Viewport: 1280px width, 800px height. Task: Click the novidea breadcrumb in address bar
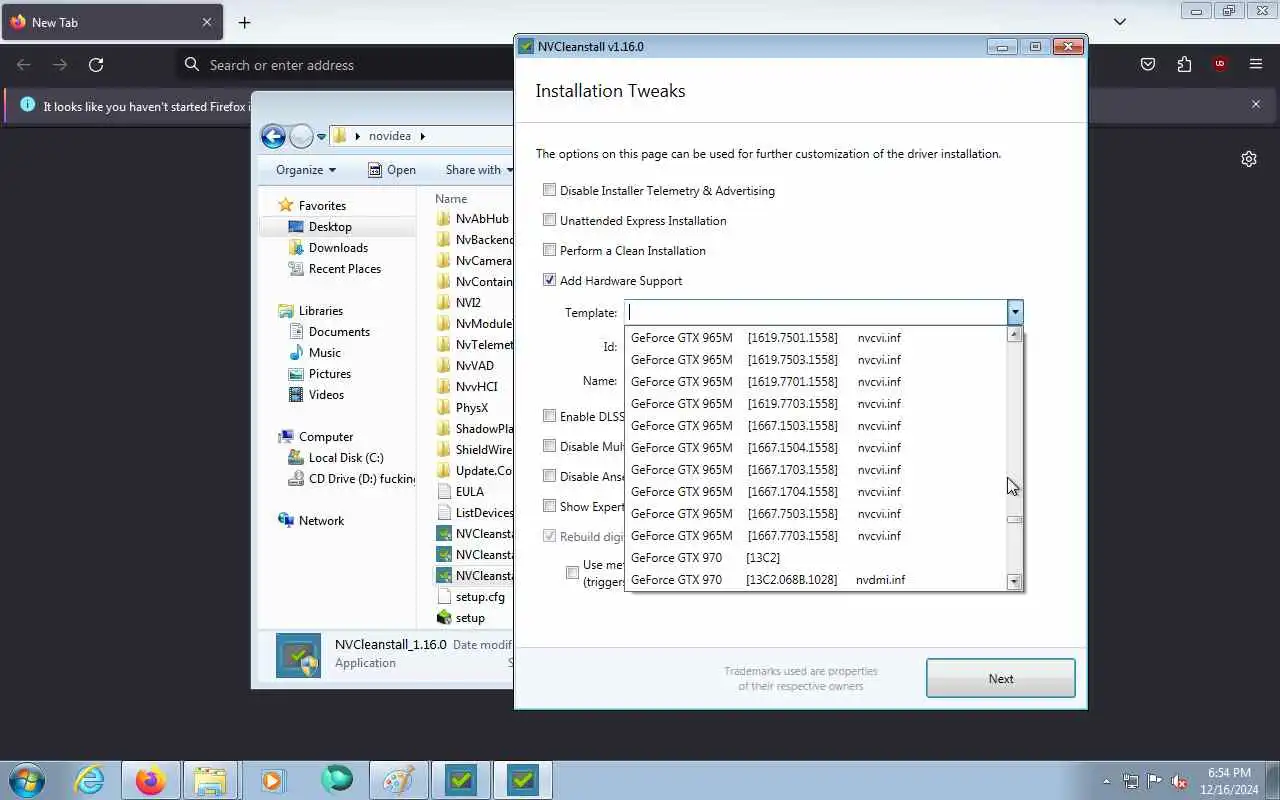pyautogui.click(x=390, y=136)
